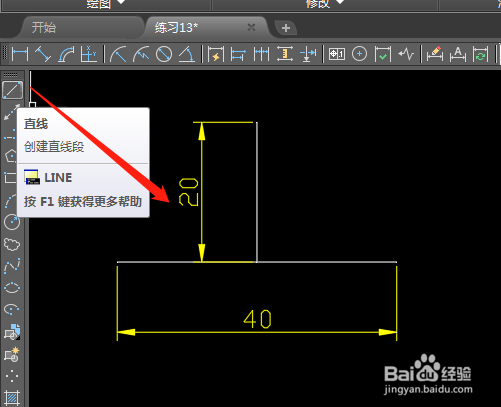
Task: Switch to the 开始 tab
Action: coord(44,27)
